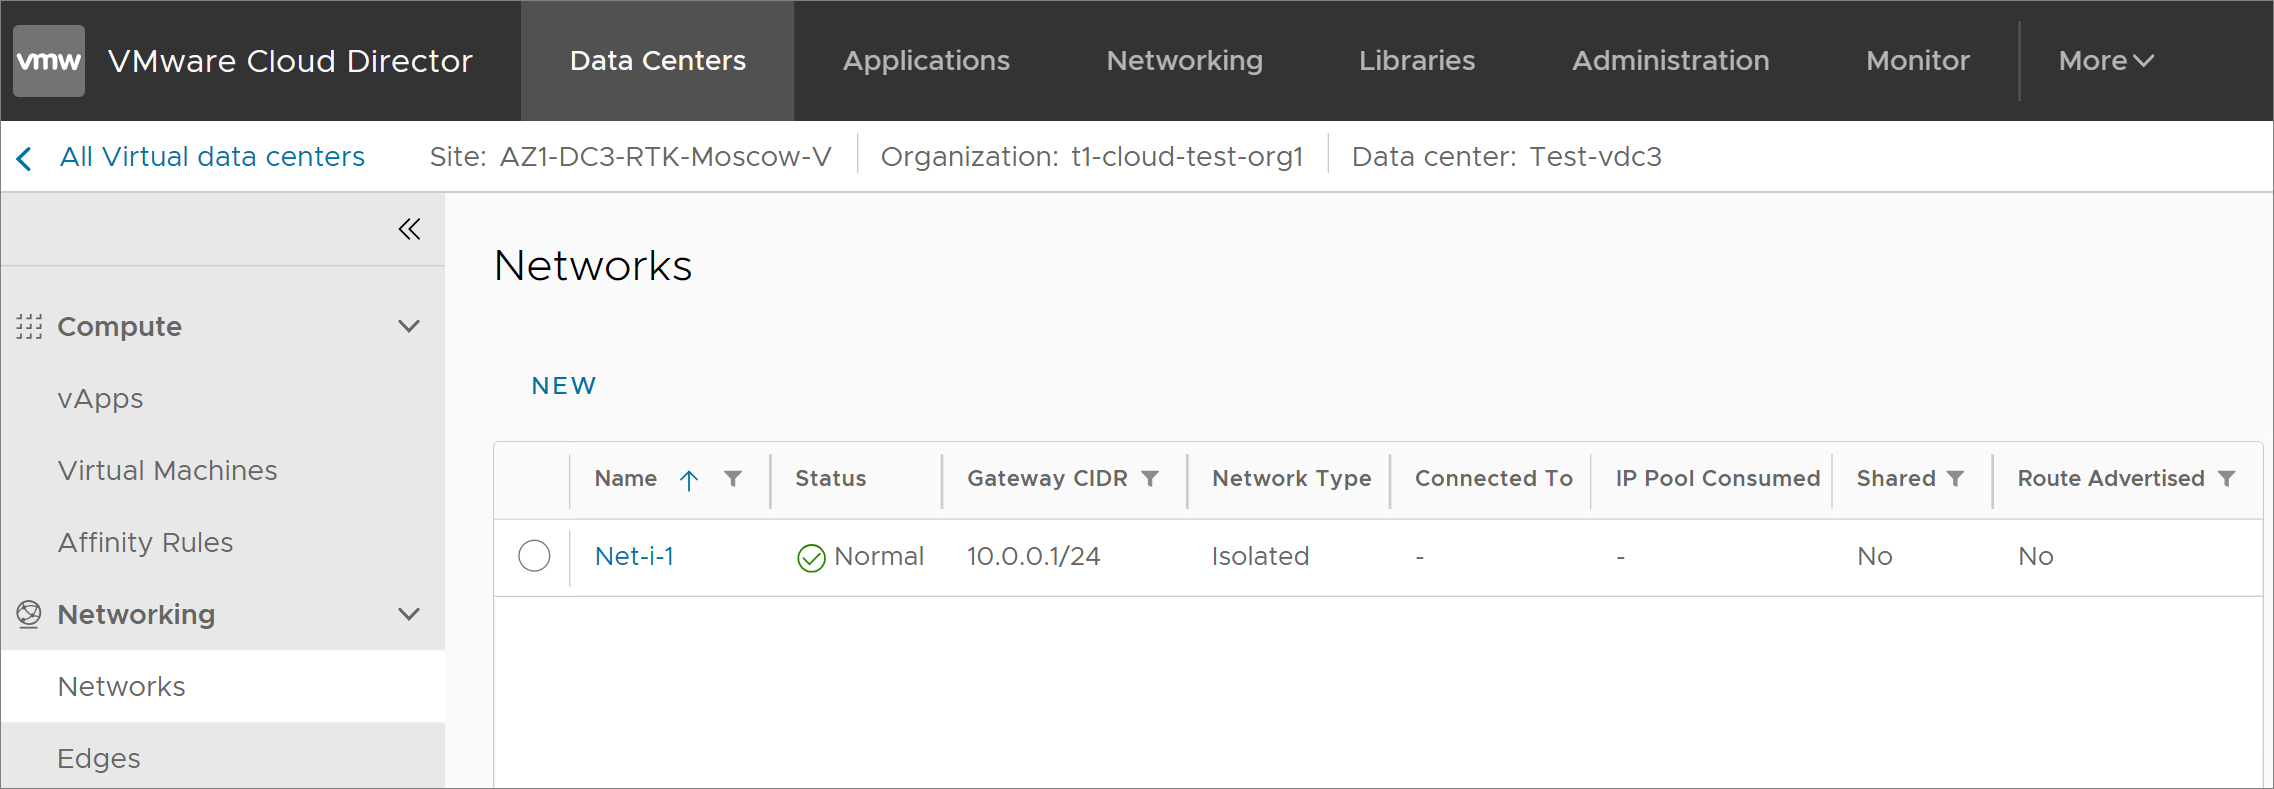
Task: Open the Shared column filter icon
Action: 1955,479
